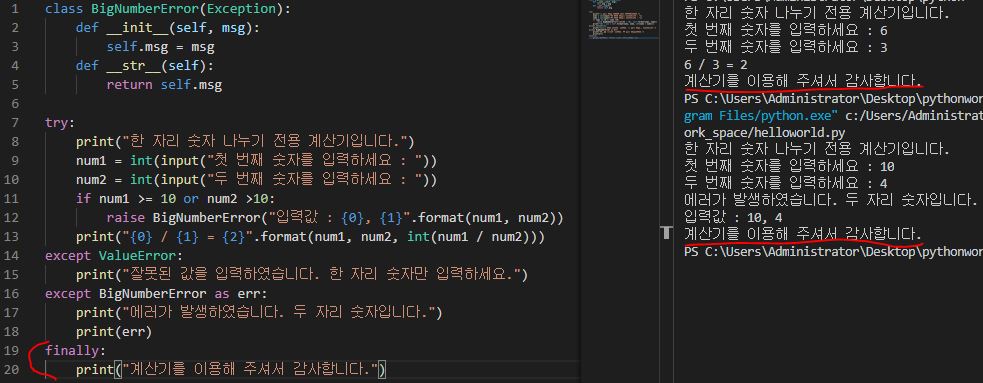Click line number 1 in the gutter
This screenshot has height=383, width=983.
[15, 9]
